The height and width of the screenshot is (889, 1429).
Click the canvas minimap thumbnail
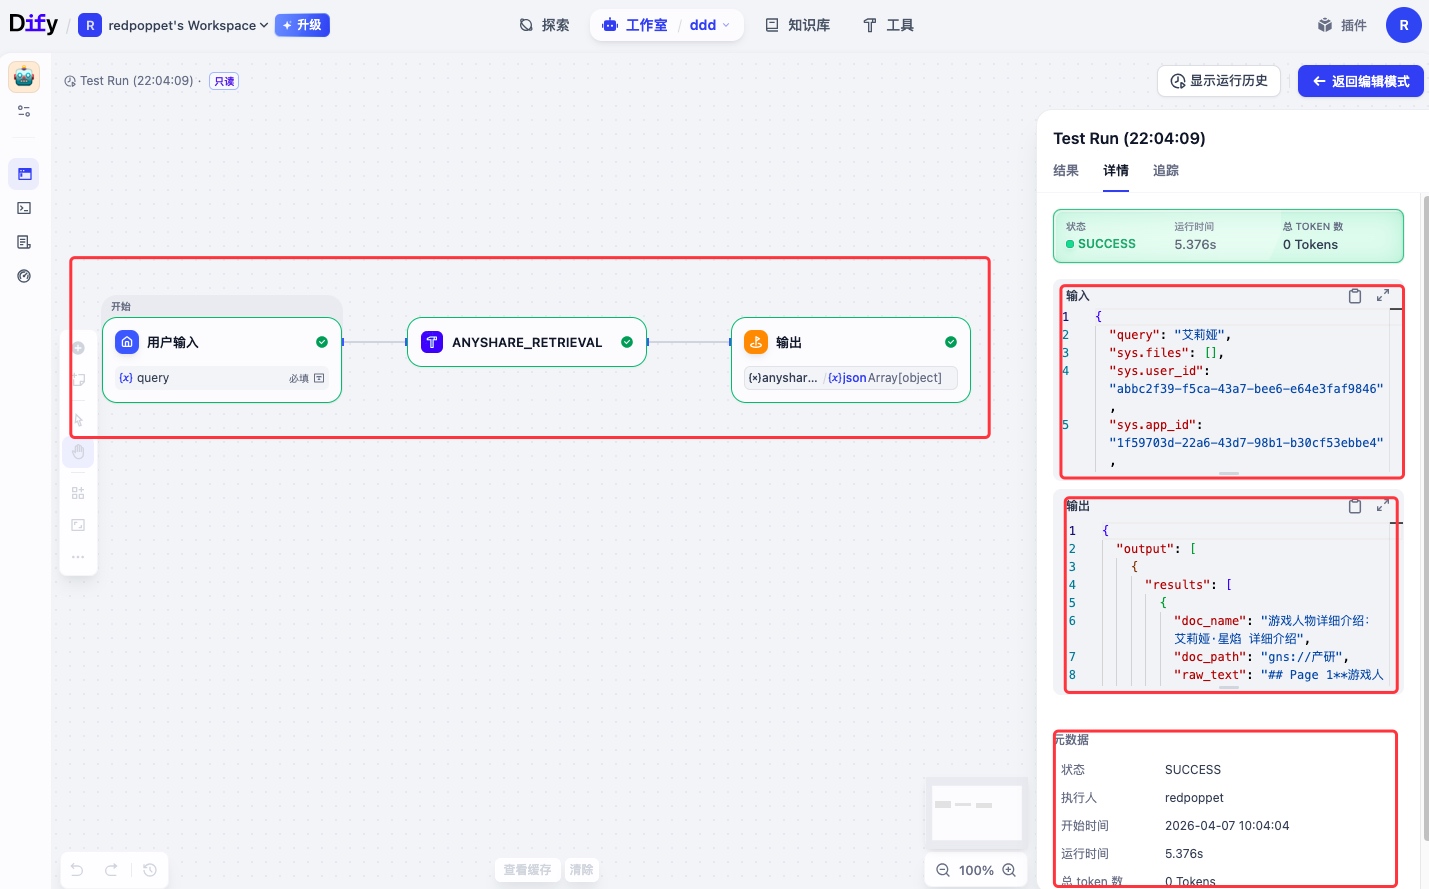[976, 812]
